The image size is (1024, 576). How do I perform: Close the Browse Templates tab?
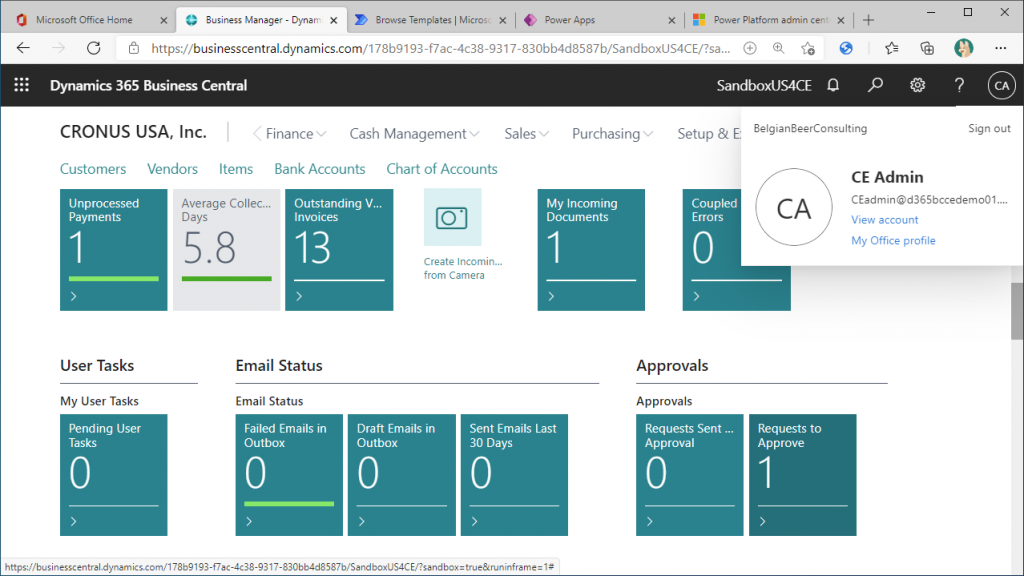[502, 20]
